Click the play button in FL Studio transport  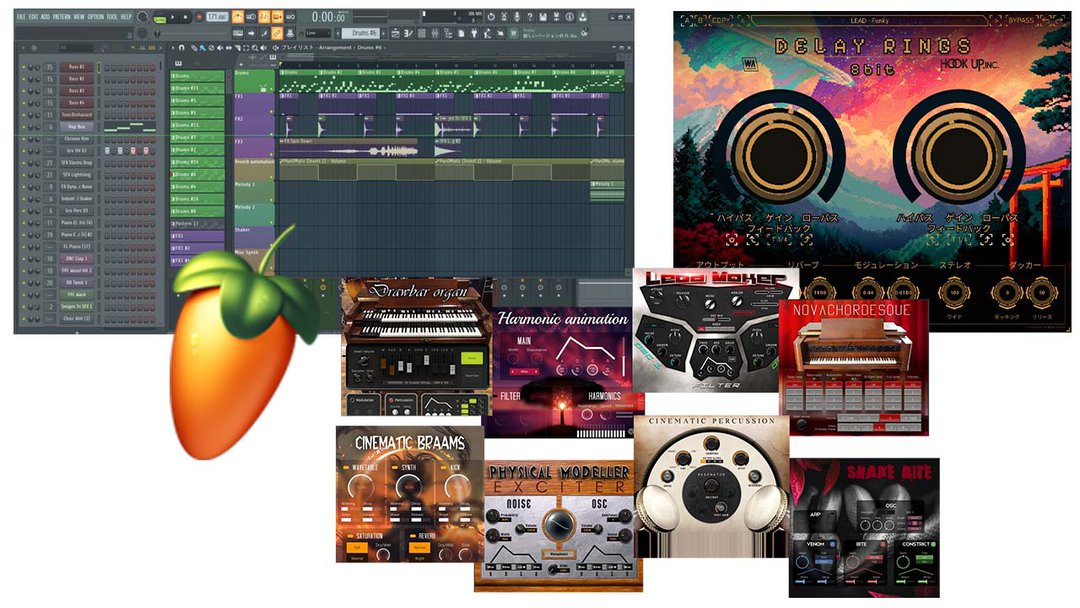[x=171, y=17]
